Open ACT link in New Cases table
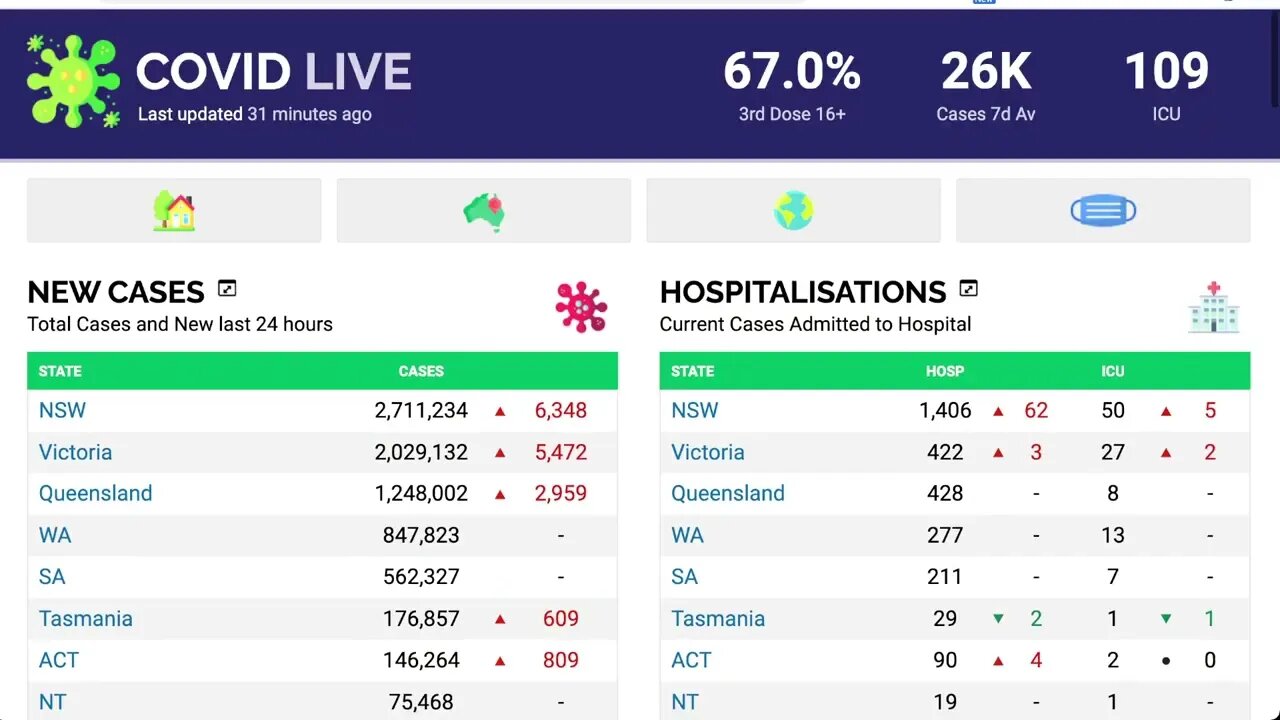The height and width of the screenshot is (720, 1280). pyautogui.click(x=58, y=660)
